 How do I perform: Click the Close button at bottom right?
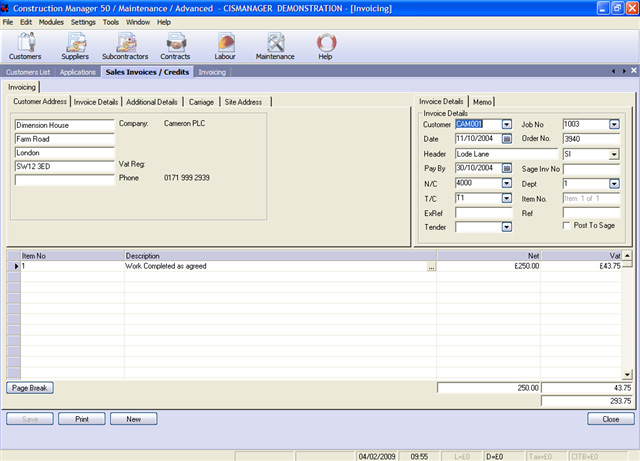pos(611,419)
